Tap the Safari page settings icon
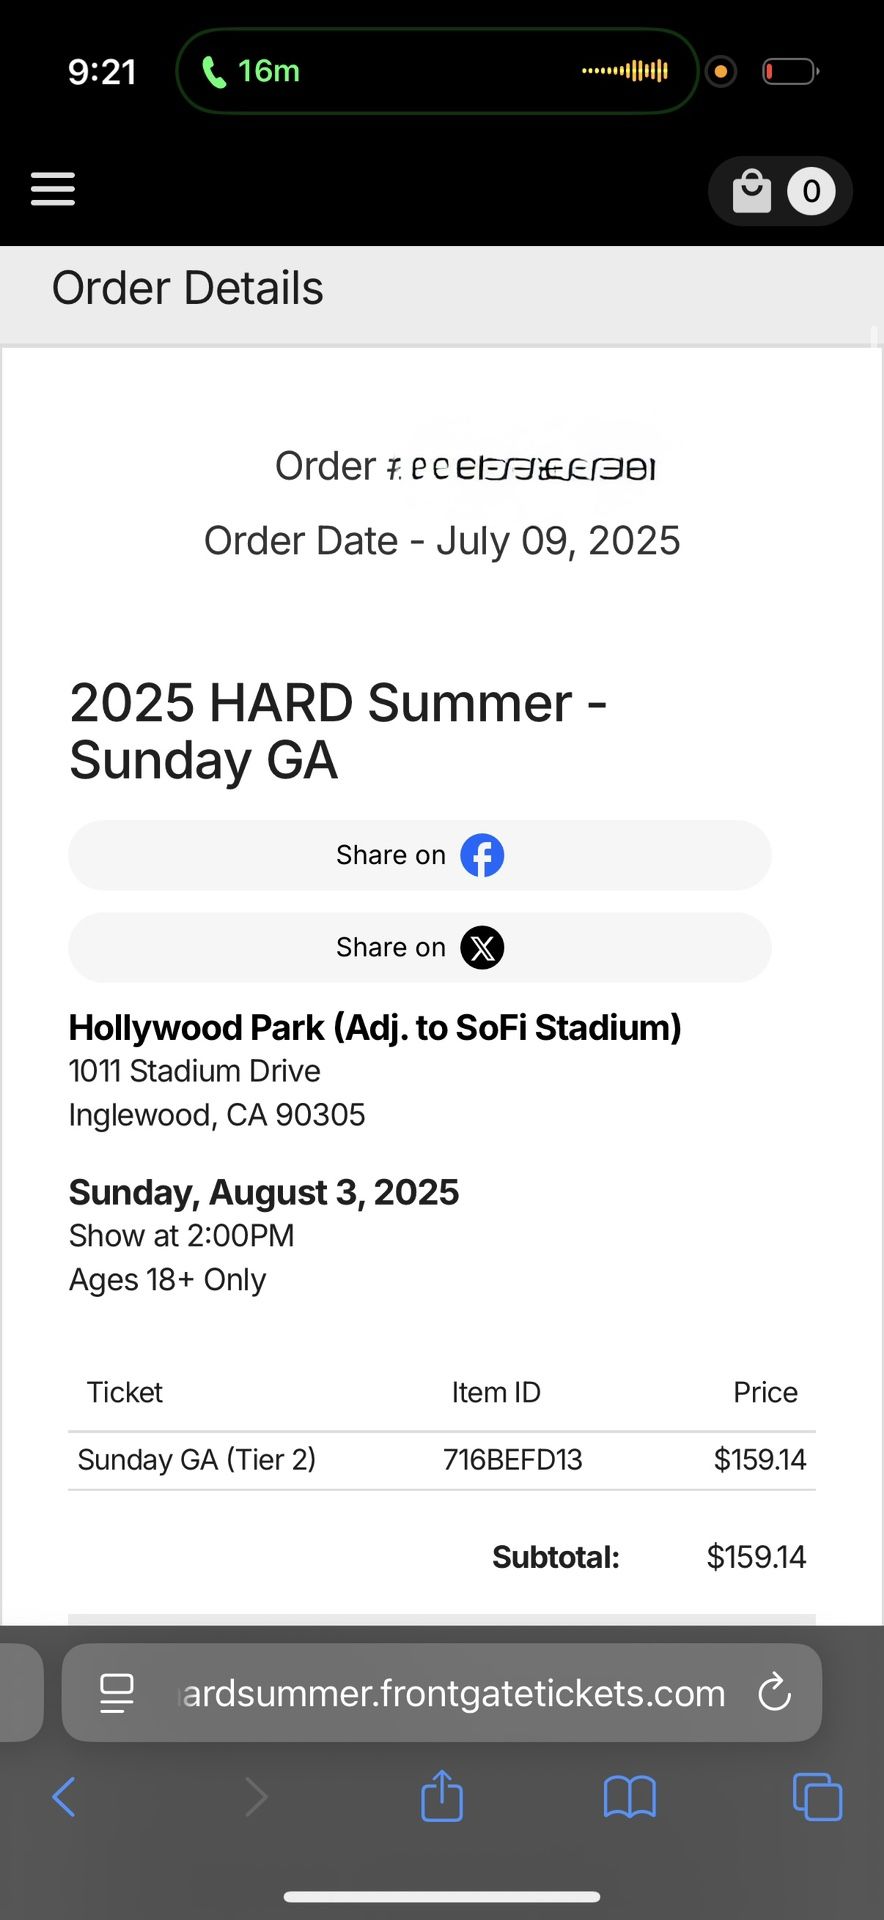884x1920 pixels. 117,1693
